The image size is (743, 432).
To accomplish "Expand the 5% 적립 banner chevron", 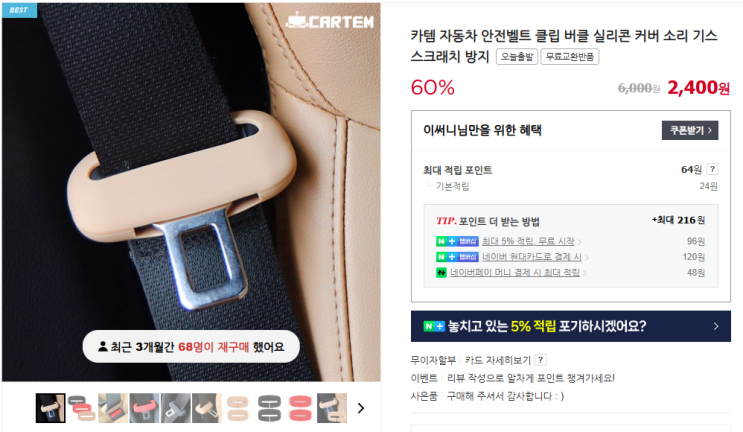I will (716, 326).
